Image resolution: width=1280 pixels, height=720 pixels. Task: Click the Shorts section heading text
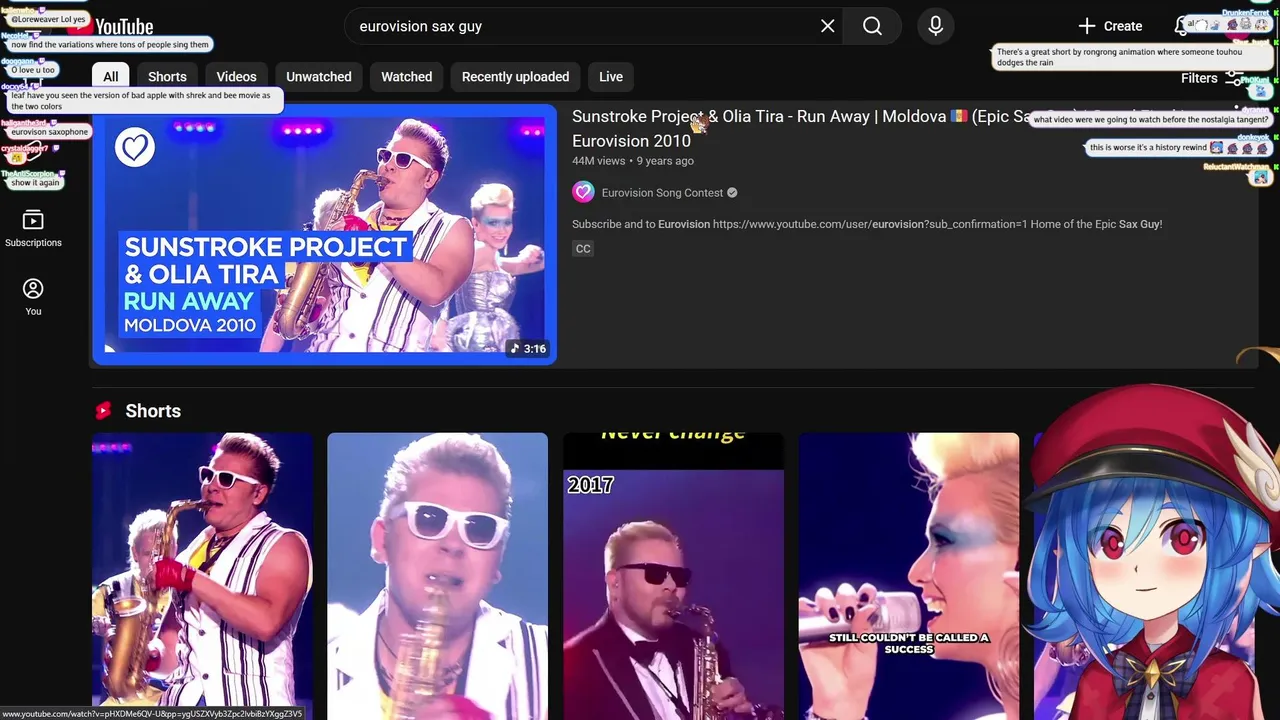click(153, 411)
